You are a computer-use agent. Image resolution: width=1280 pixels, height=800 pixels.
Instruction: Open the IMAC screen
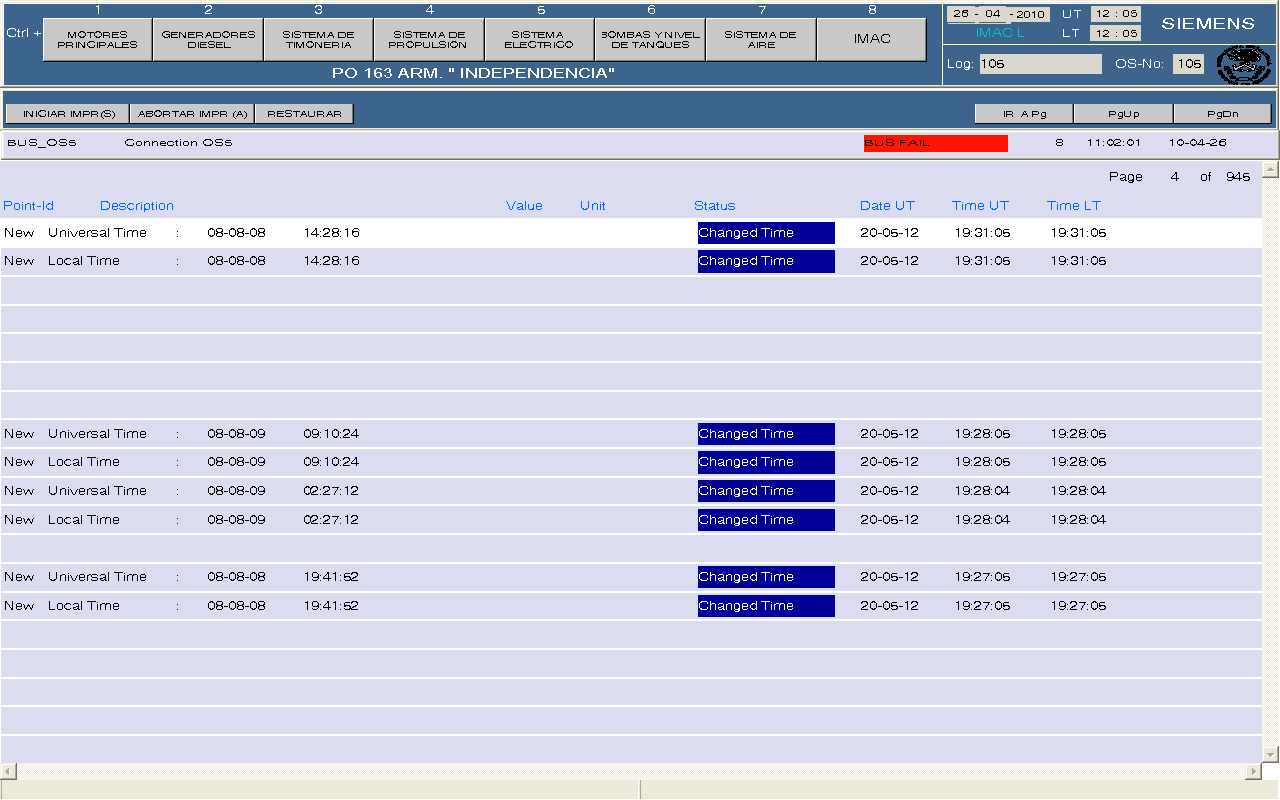[x=872, y=40]
